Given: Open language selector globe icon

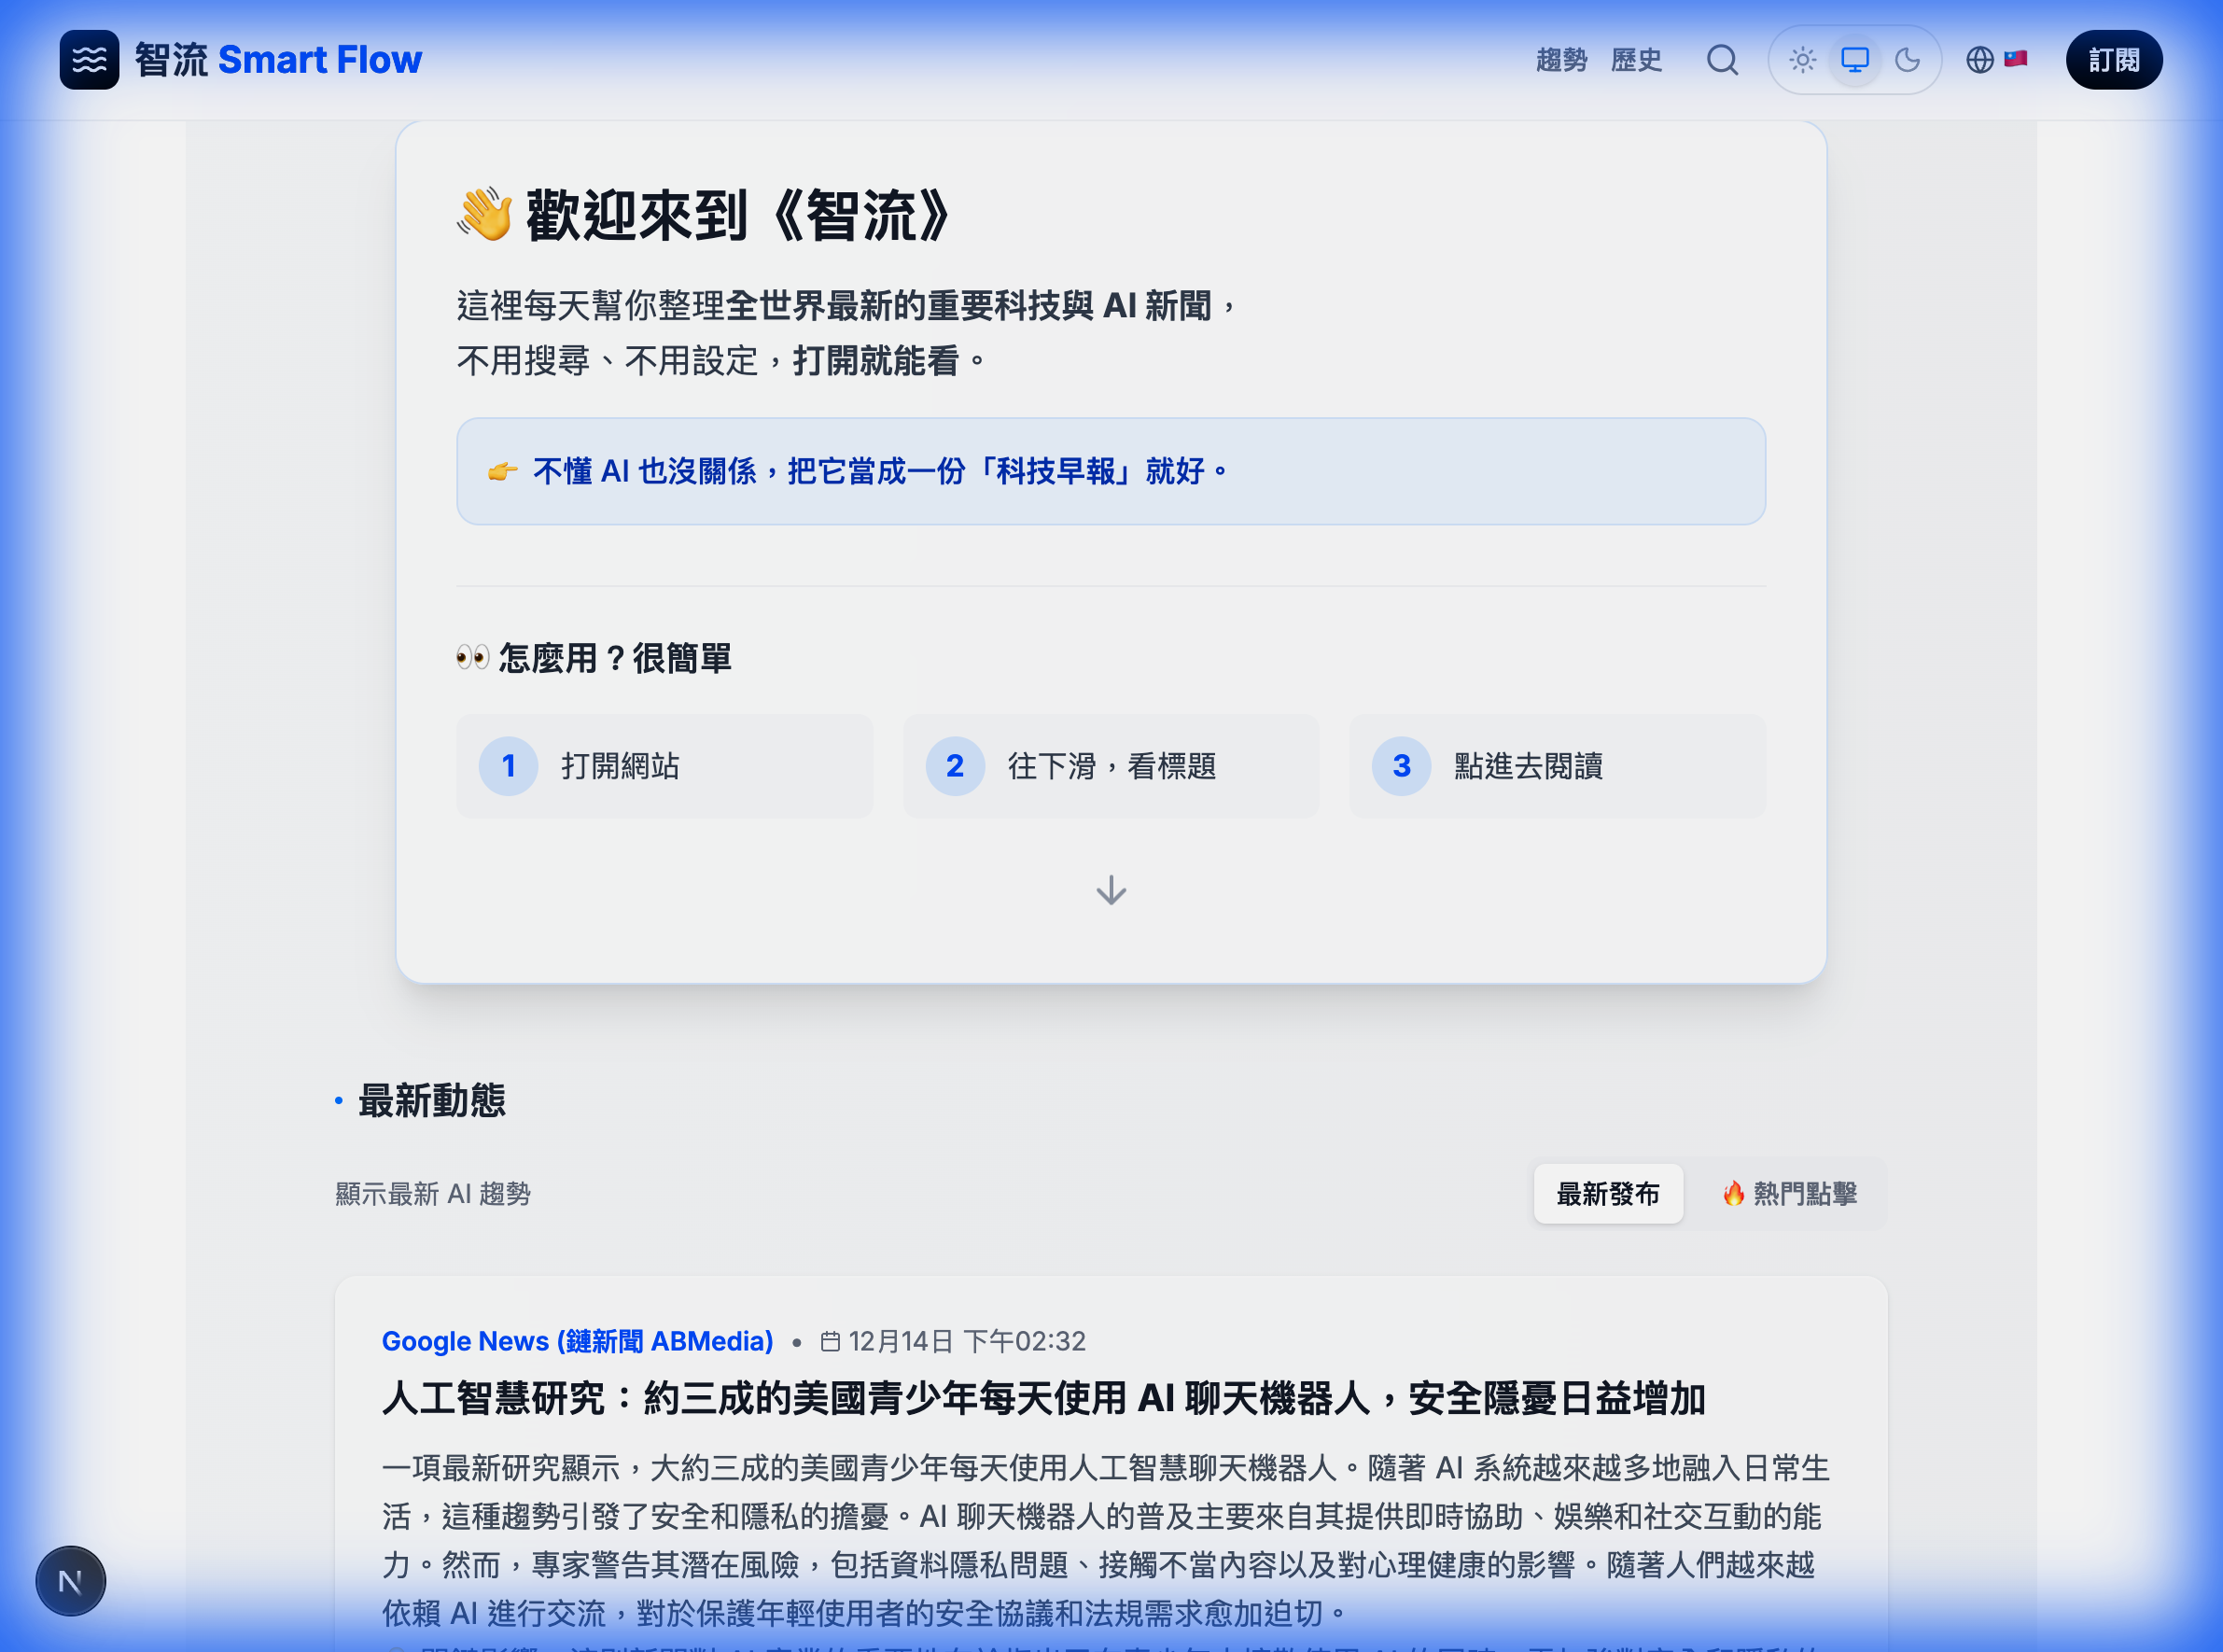Looking at the screenshot, I should 1980,60.
